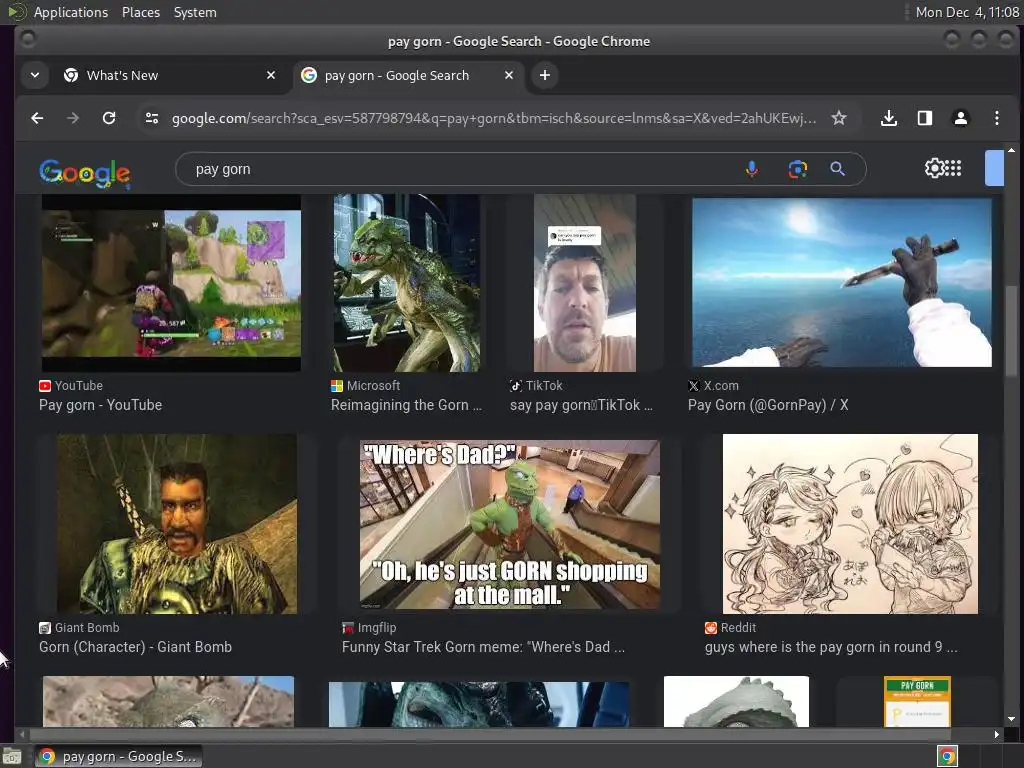Image resolution: width=1024 pixels, height=768 pixels.
Task: Click the forward navigation arrow
Action: [x=73, y=118]
